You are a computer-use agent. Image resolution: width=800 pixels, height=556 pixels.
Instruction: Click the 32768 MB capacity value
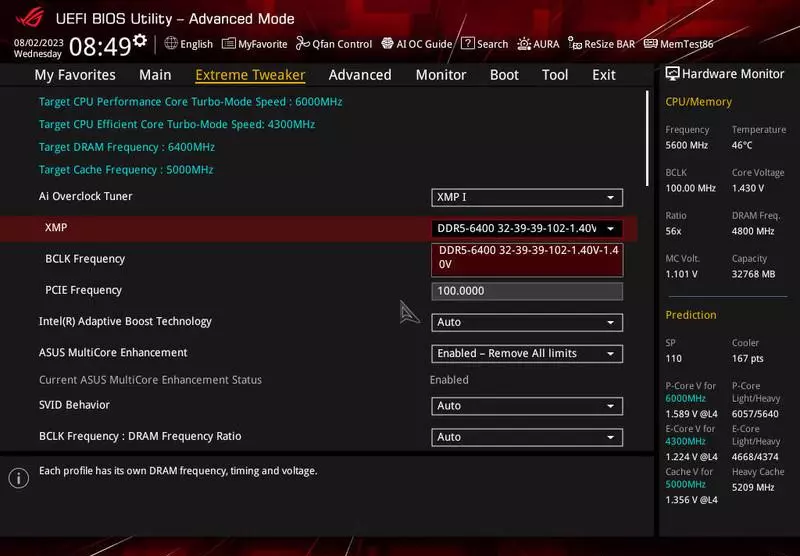(753, 274)
